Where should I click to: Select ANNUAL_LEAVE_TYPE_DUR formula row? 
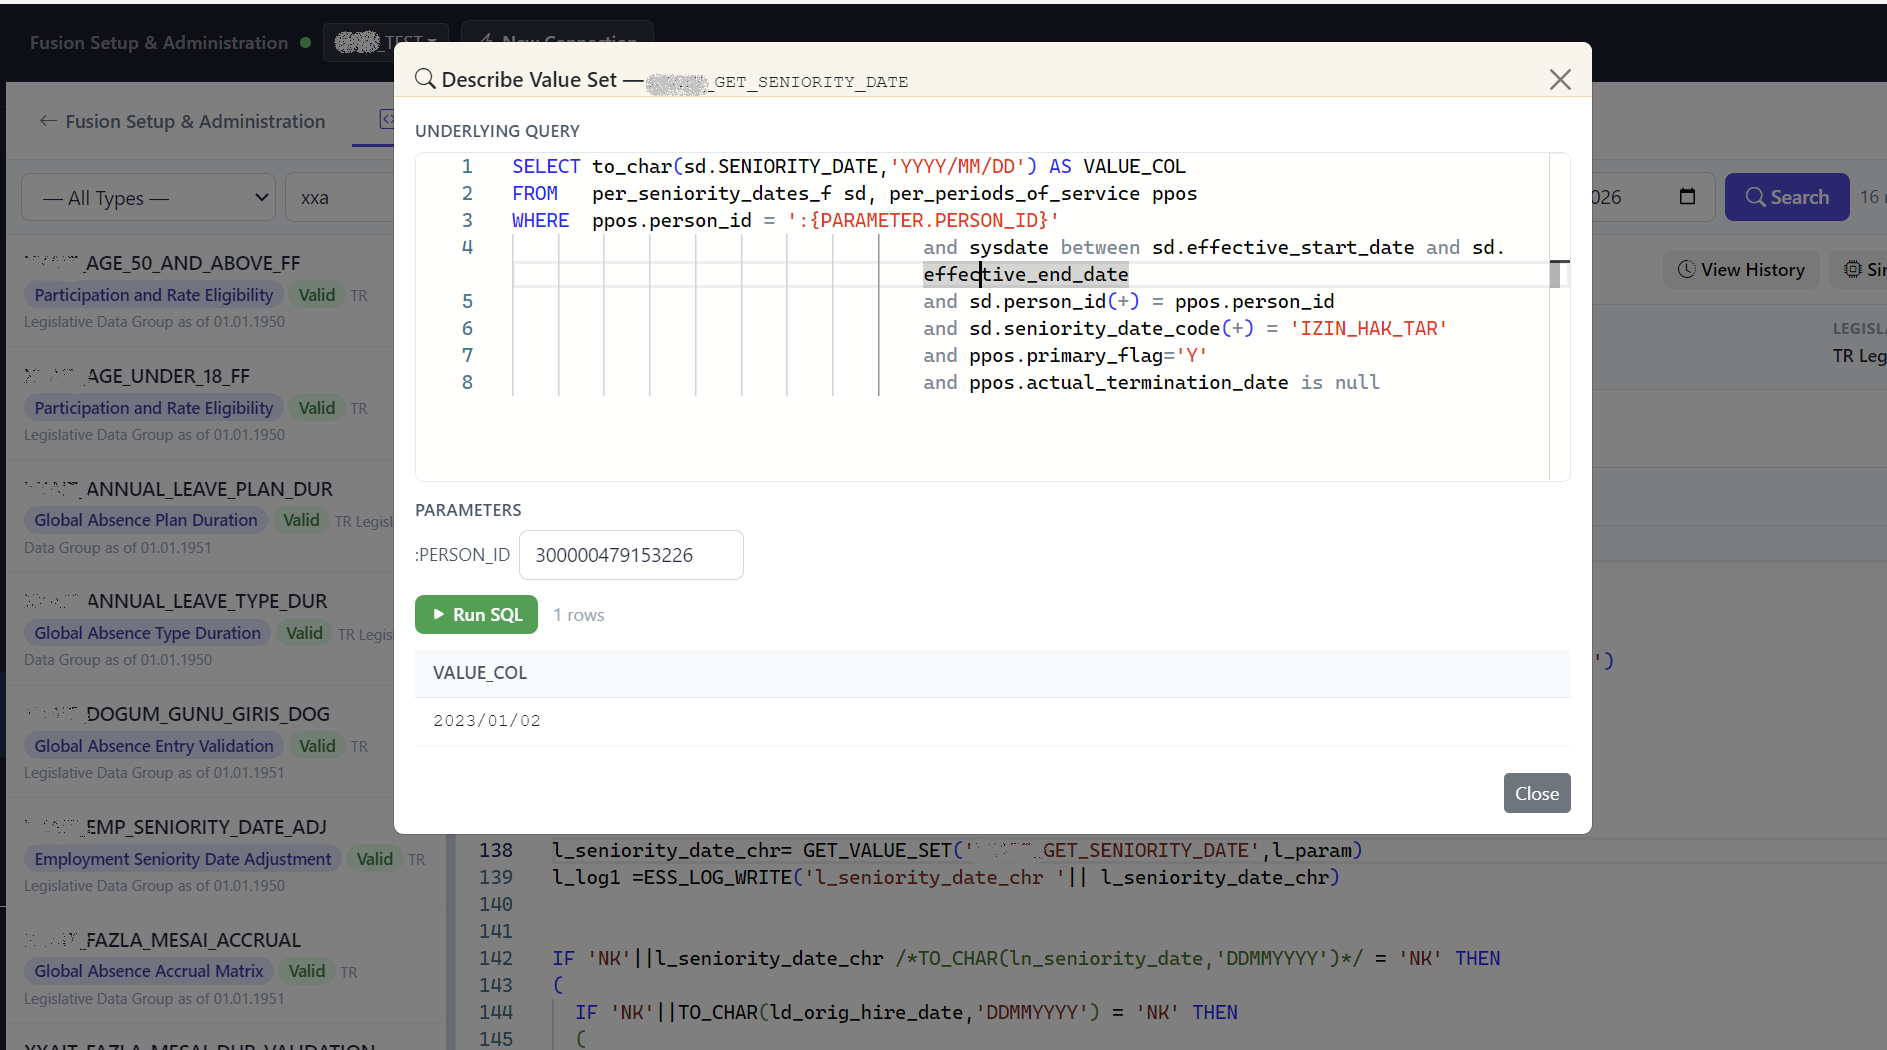pos(200,630)
